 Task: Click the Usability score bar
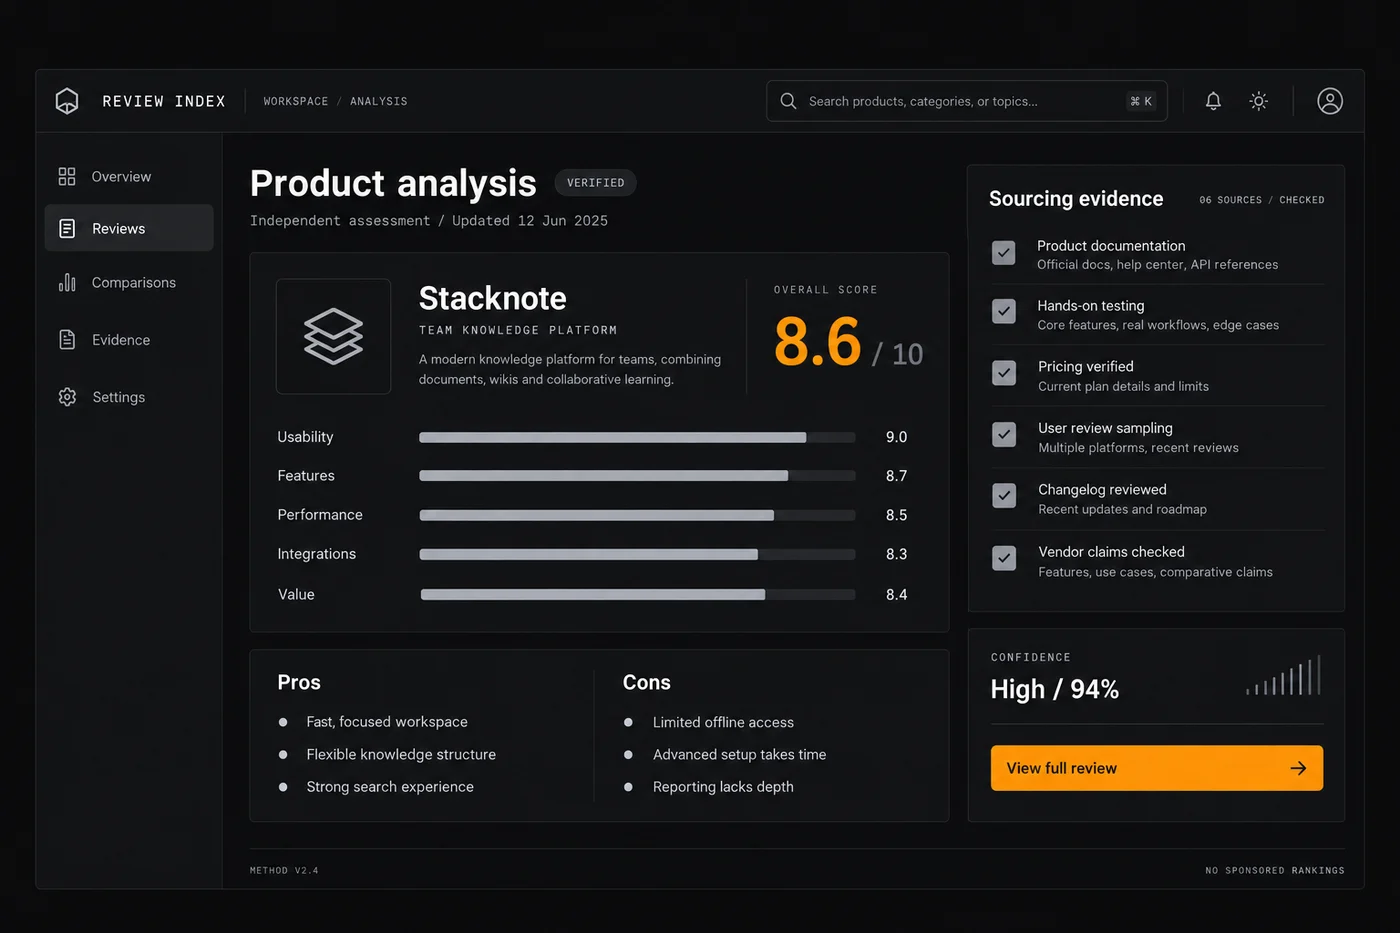pyautogui.click(x=637, y=437)
